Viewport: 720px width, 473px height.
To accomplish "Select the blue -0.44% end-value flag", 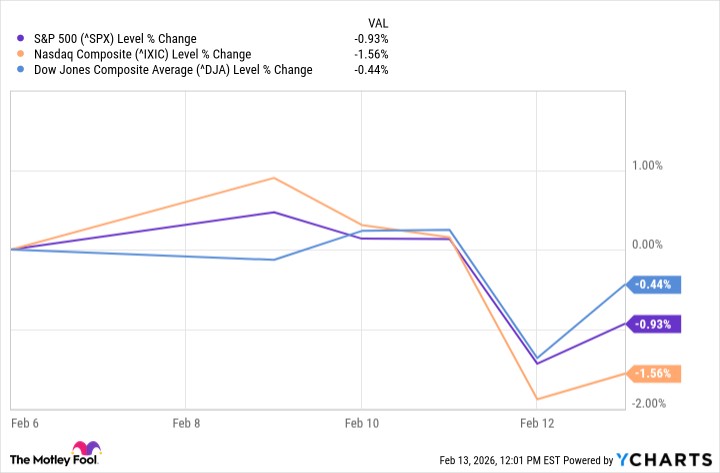I will click(x=655, y=284).
